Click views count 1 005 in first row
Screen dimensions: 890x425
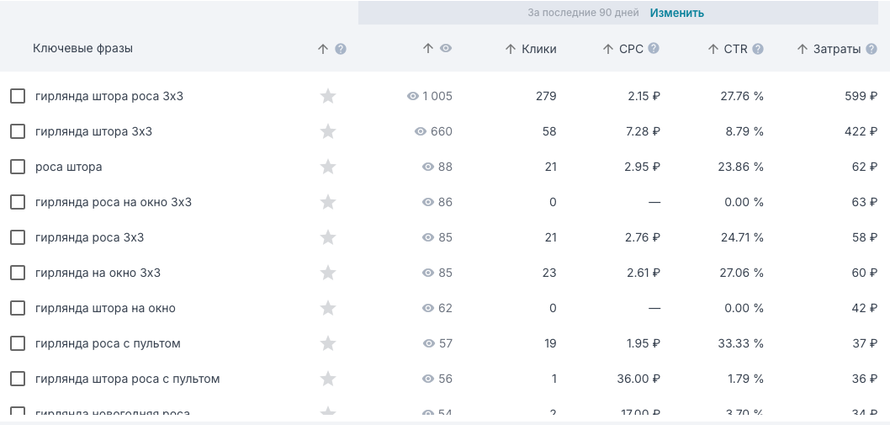[437, 96]
